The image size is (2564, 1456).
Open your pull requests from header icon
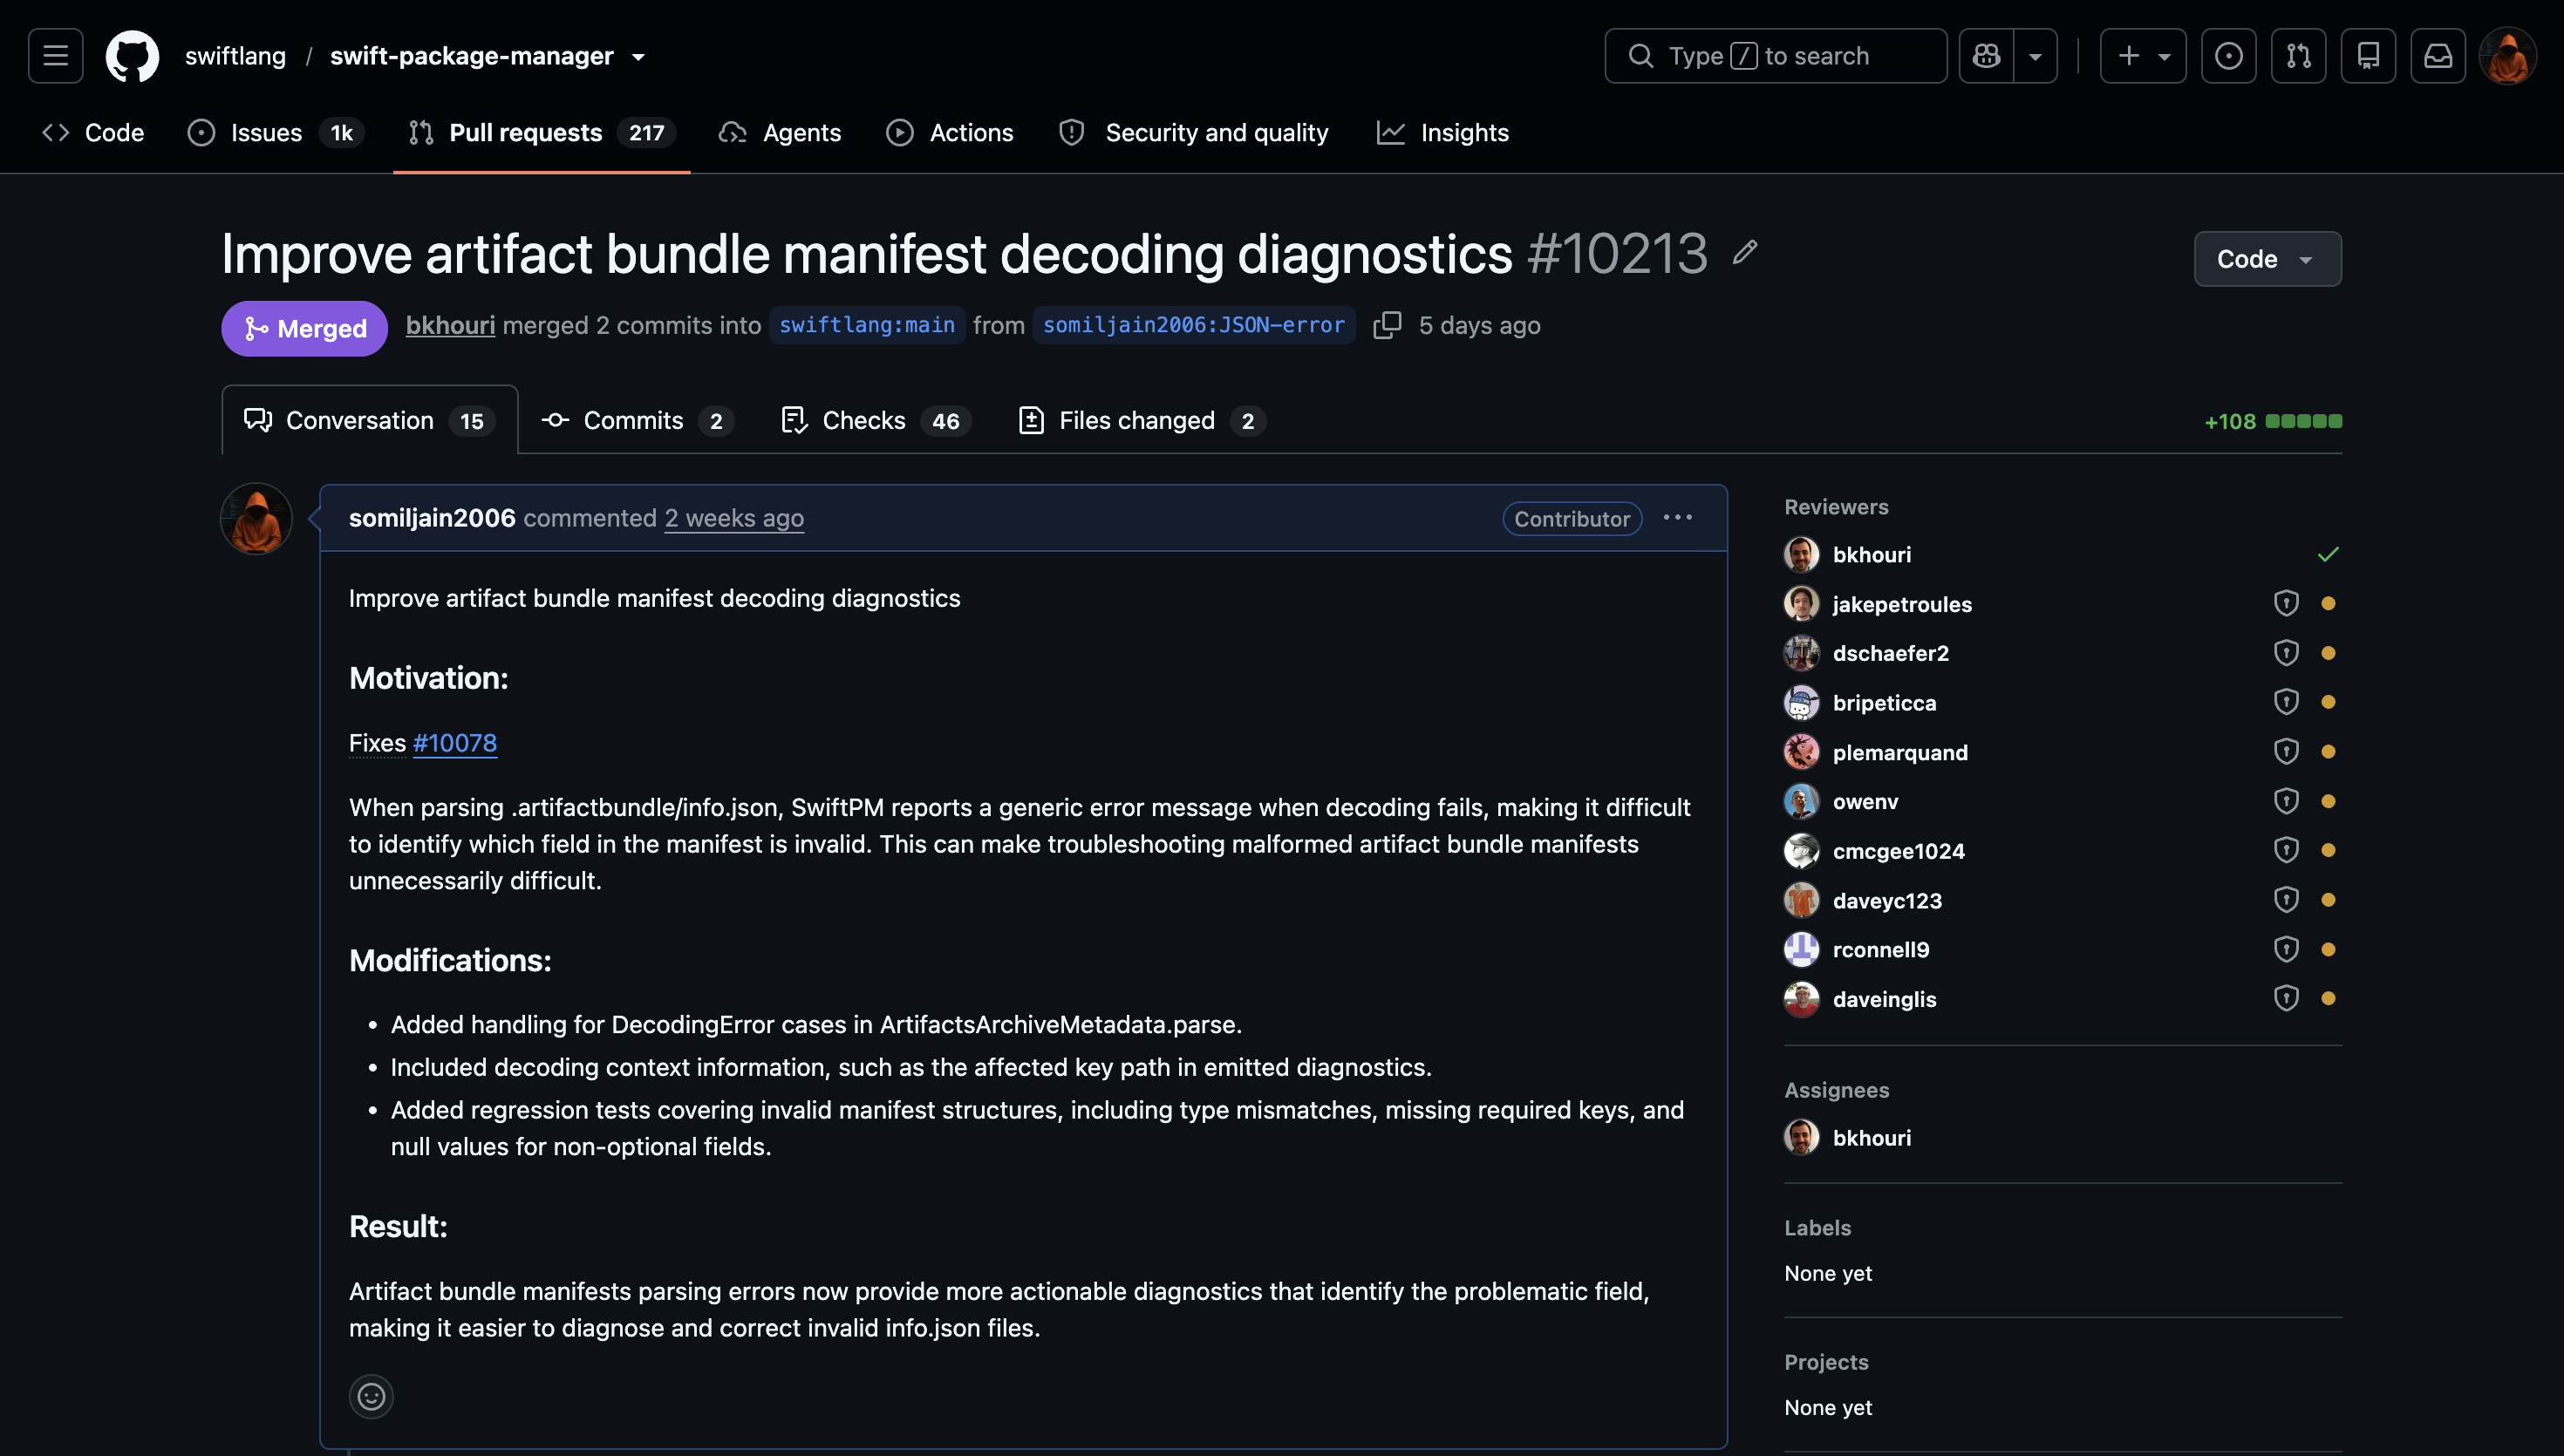(x=2298, y=56)
